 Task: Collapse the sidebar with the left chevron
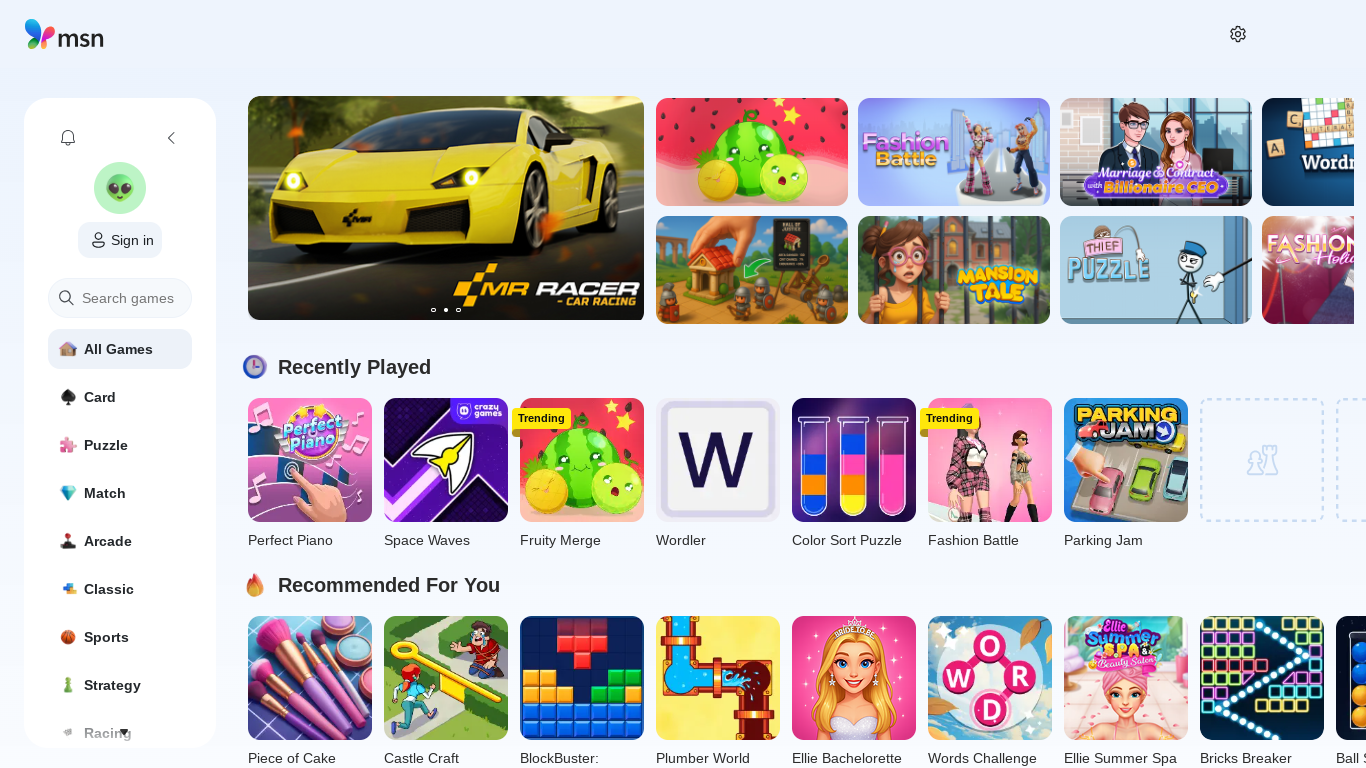click(171, 138)
